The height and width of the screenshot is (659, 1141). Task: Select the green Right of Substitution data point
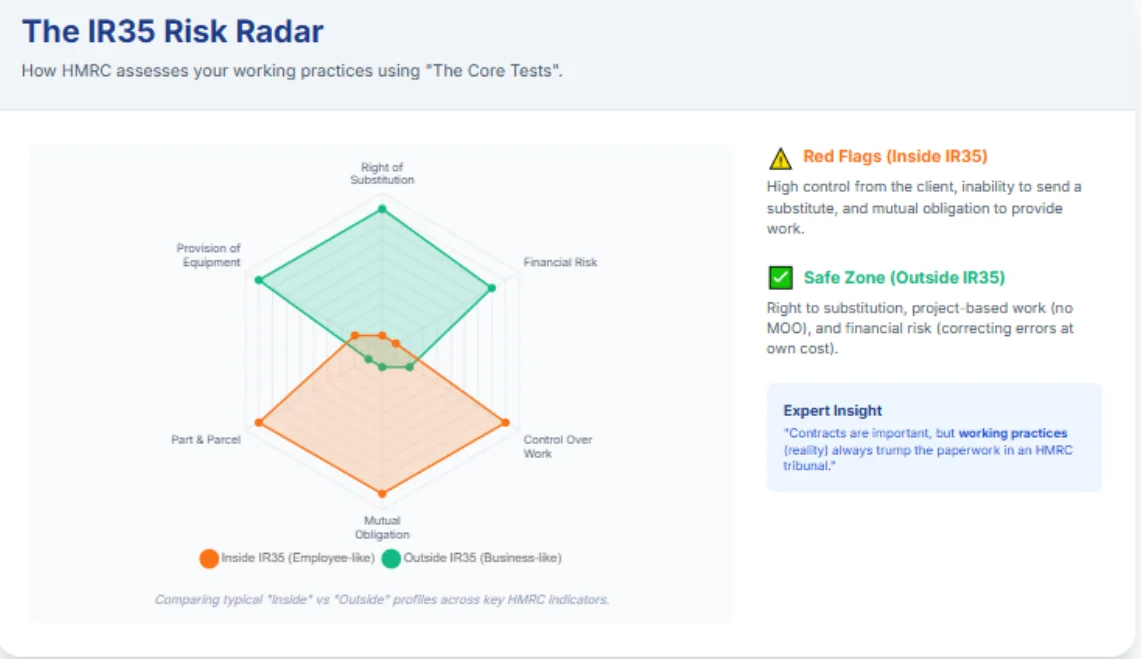pos(381,209)
